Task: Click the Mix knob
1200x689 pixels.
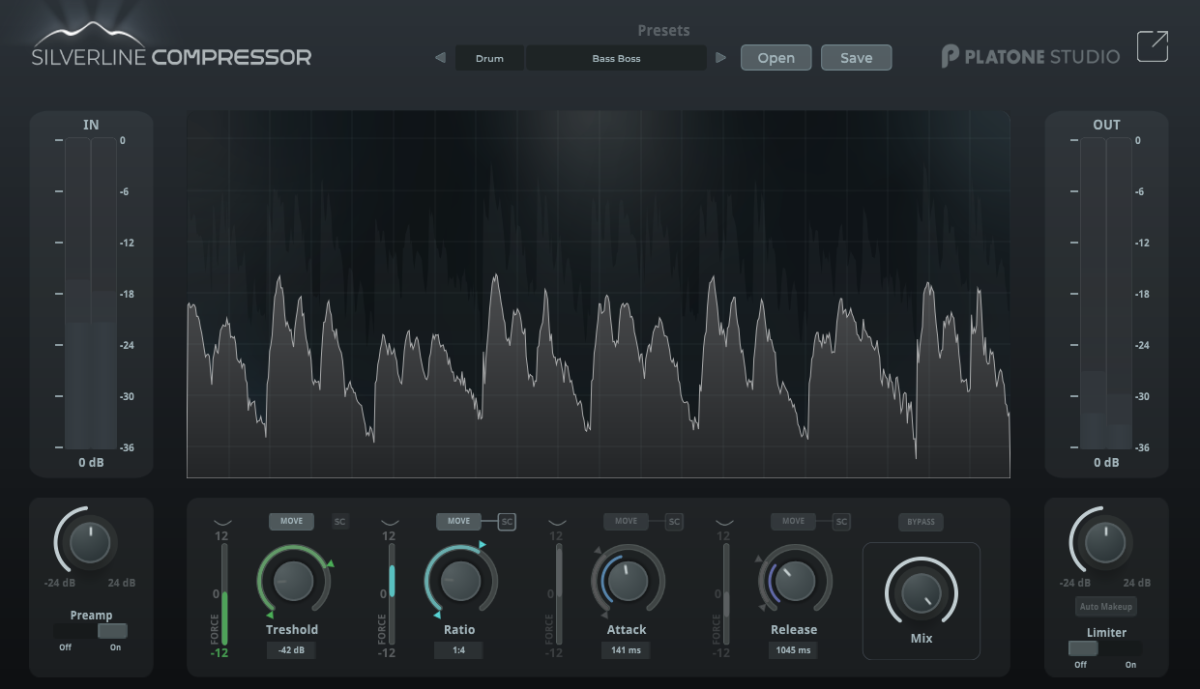Action: (921, 594)
